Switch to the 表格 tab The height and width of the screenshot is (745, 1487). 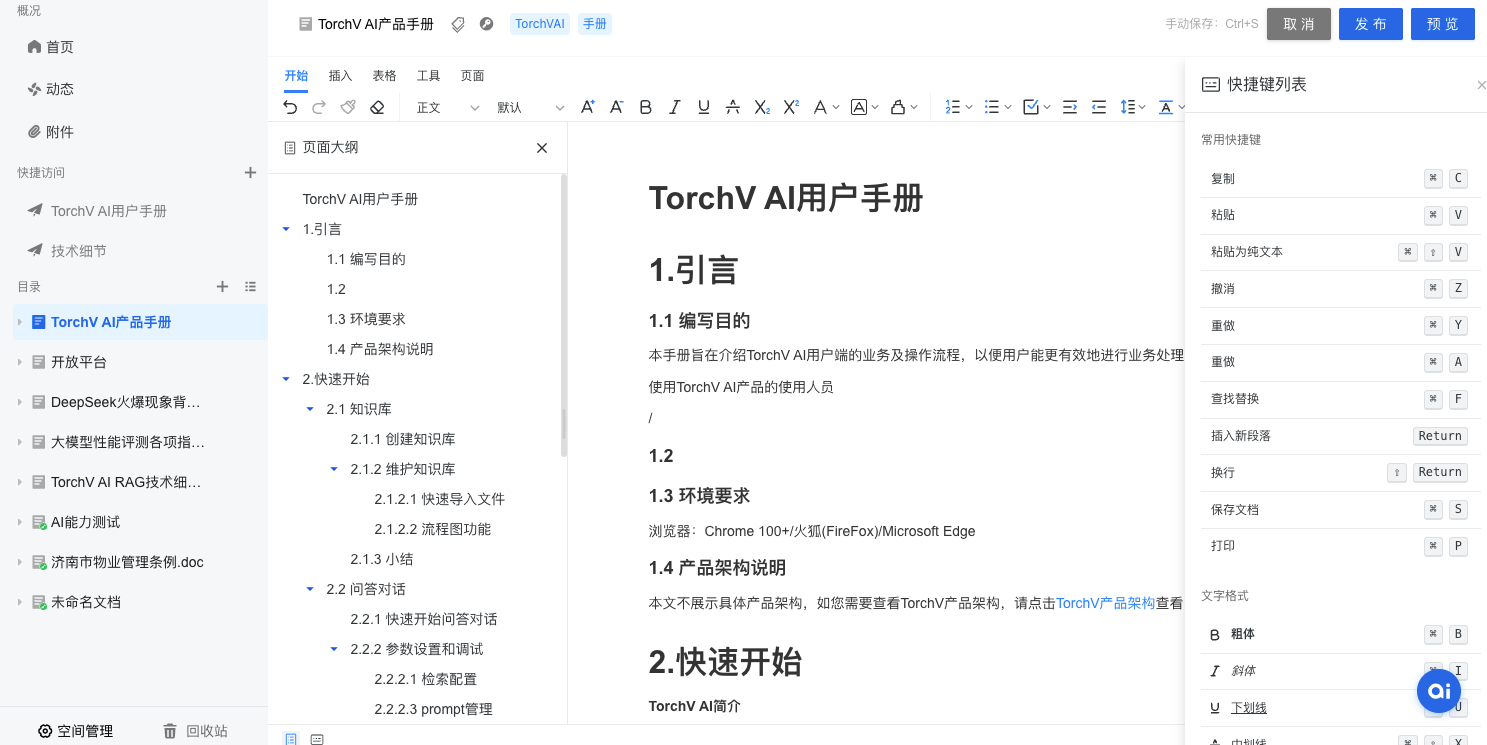click(x=385, y=76)
